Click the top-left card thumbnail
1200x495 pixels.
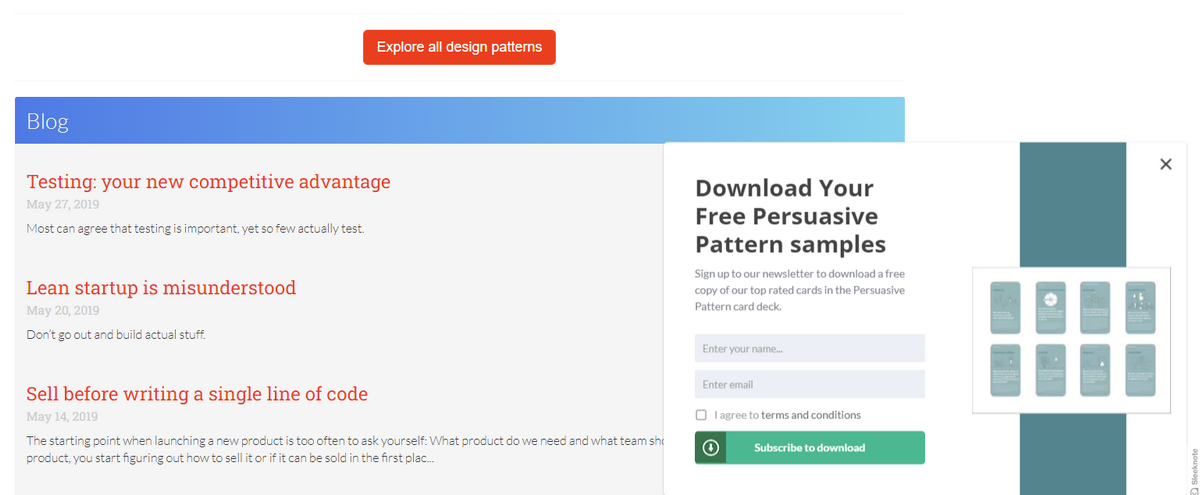(1005, 307)
